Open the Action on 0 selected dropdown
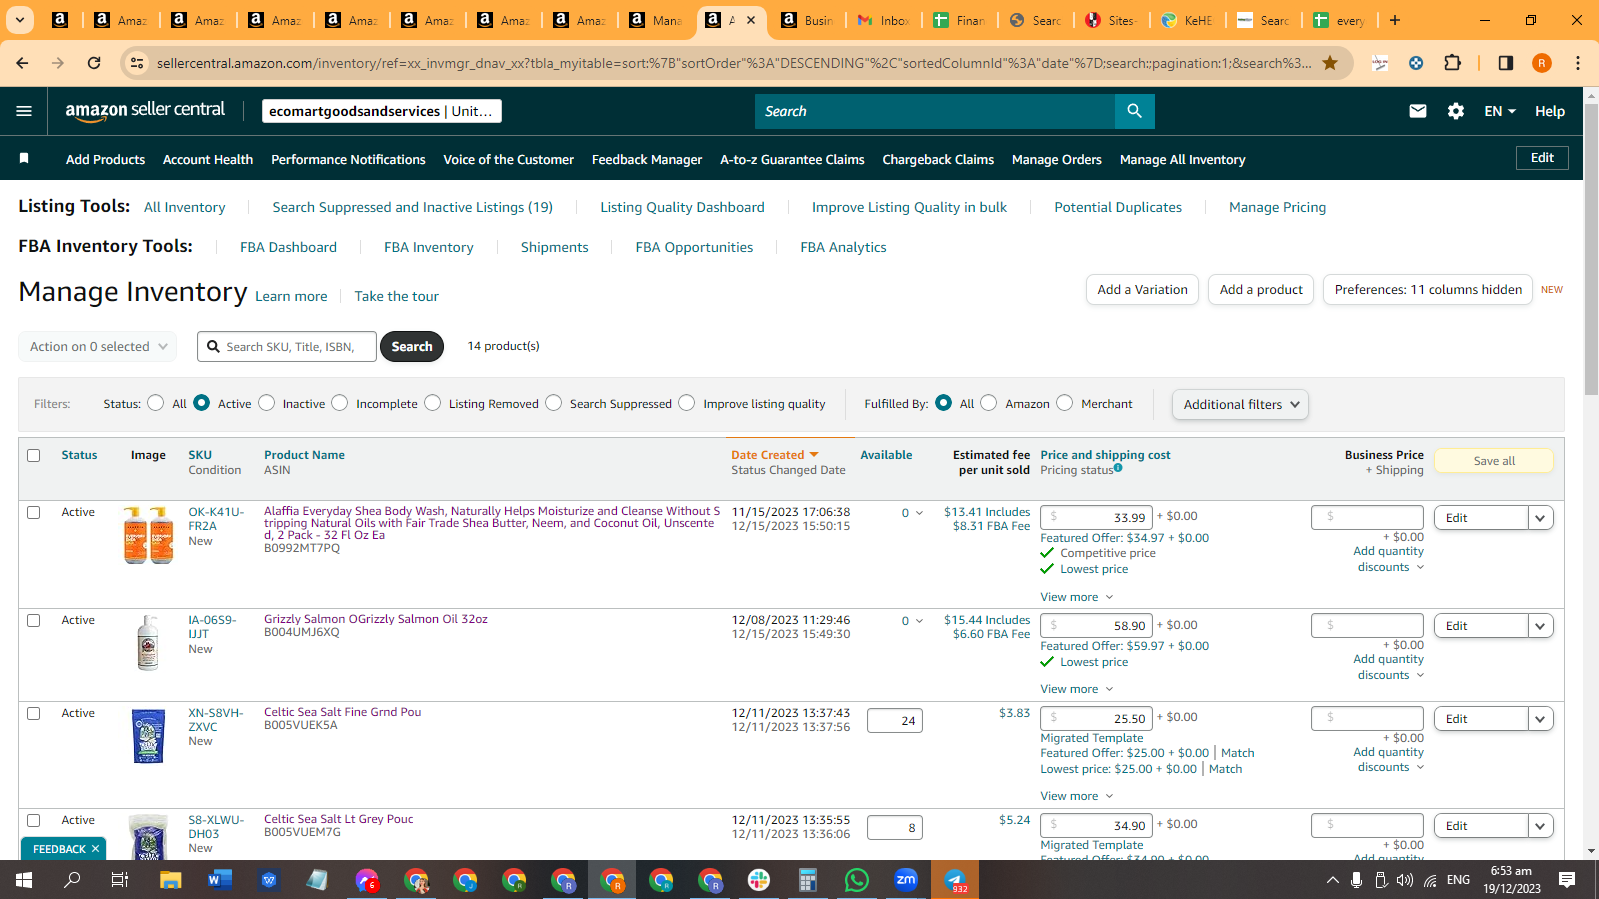Viewport: 1599px width, 899px height. coord(98,347)
